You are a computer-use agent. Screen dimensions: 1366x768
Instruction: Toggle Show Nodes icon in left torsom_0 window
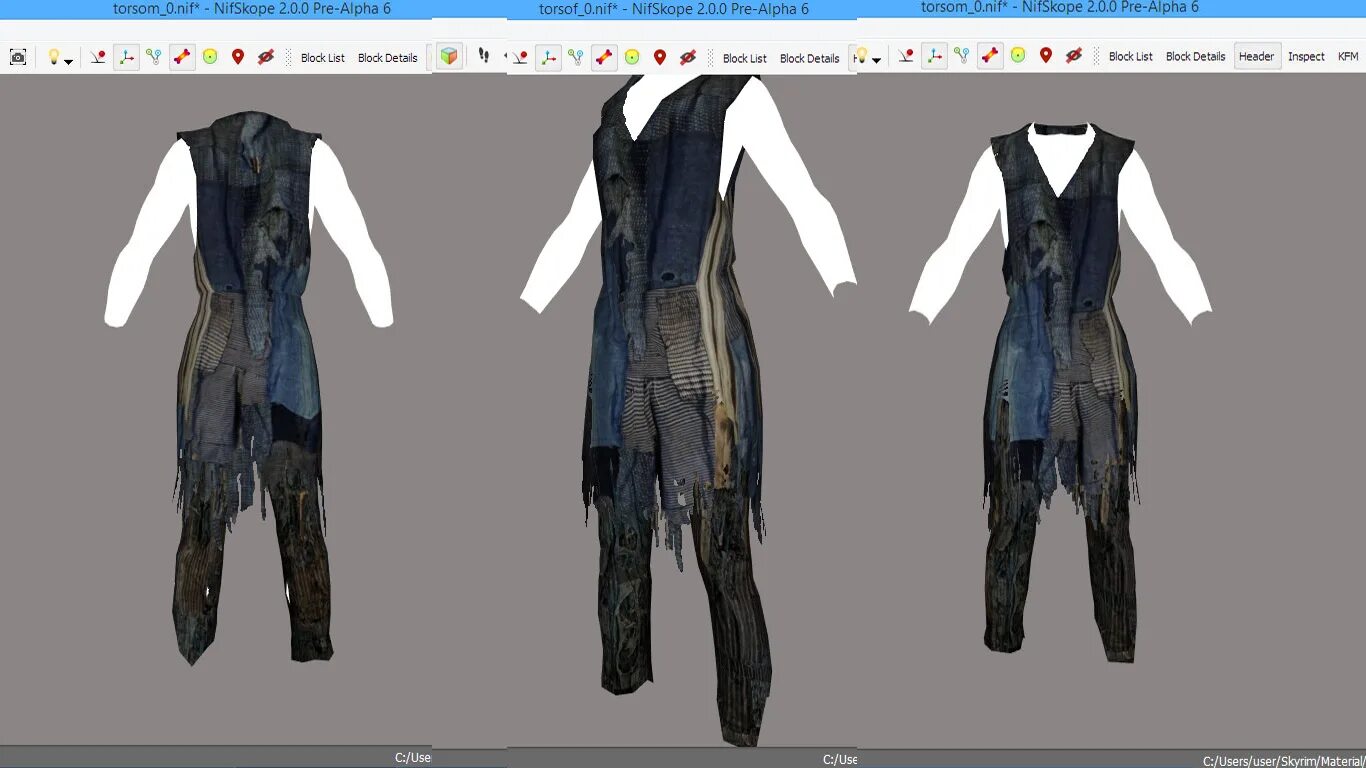click(154, 57)
